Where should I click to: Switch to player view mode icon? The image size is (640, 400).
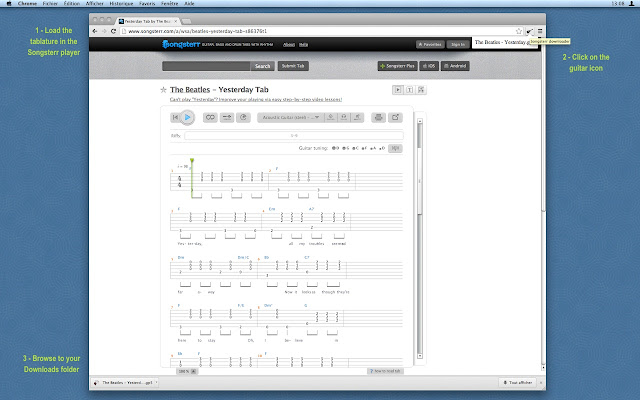398,90
